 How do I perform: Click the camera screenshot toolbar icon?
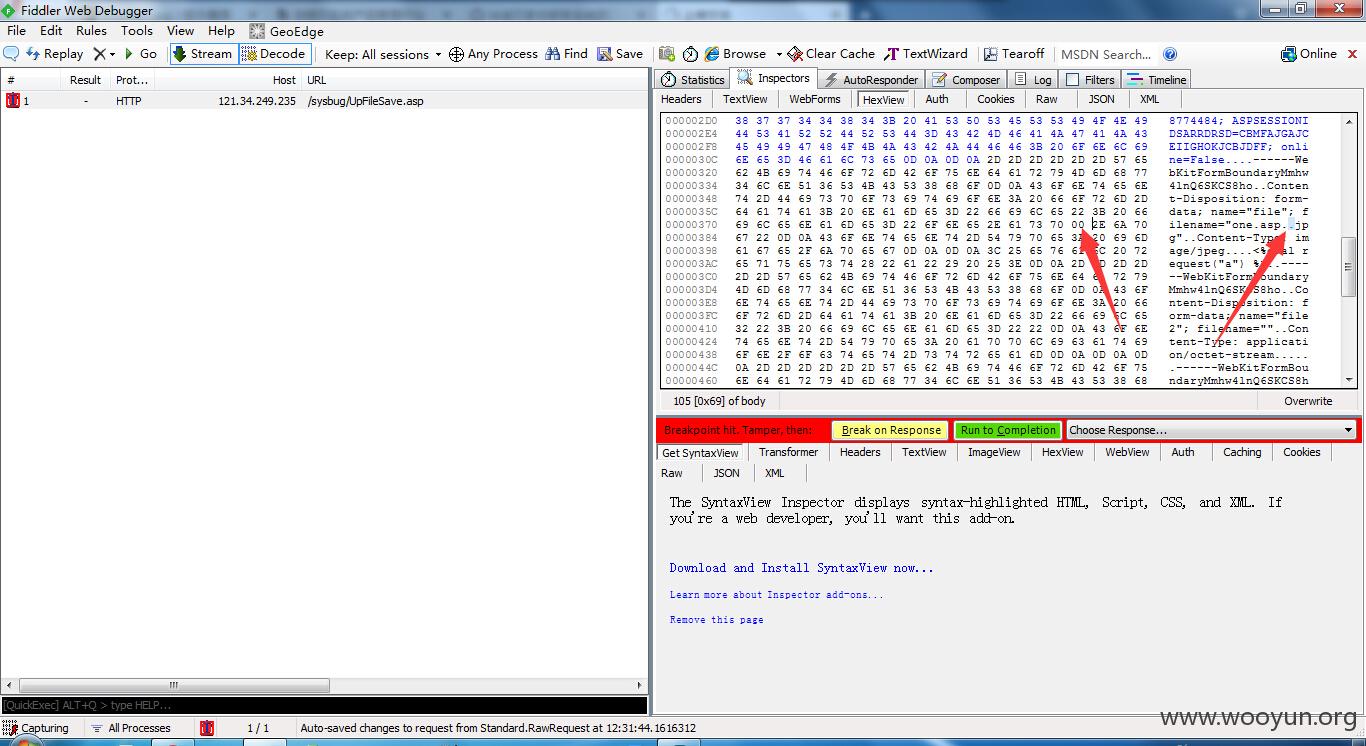tap(667, 54)
